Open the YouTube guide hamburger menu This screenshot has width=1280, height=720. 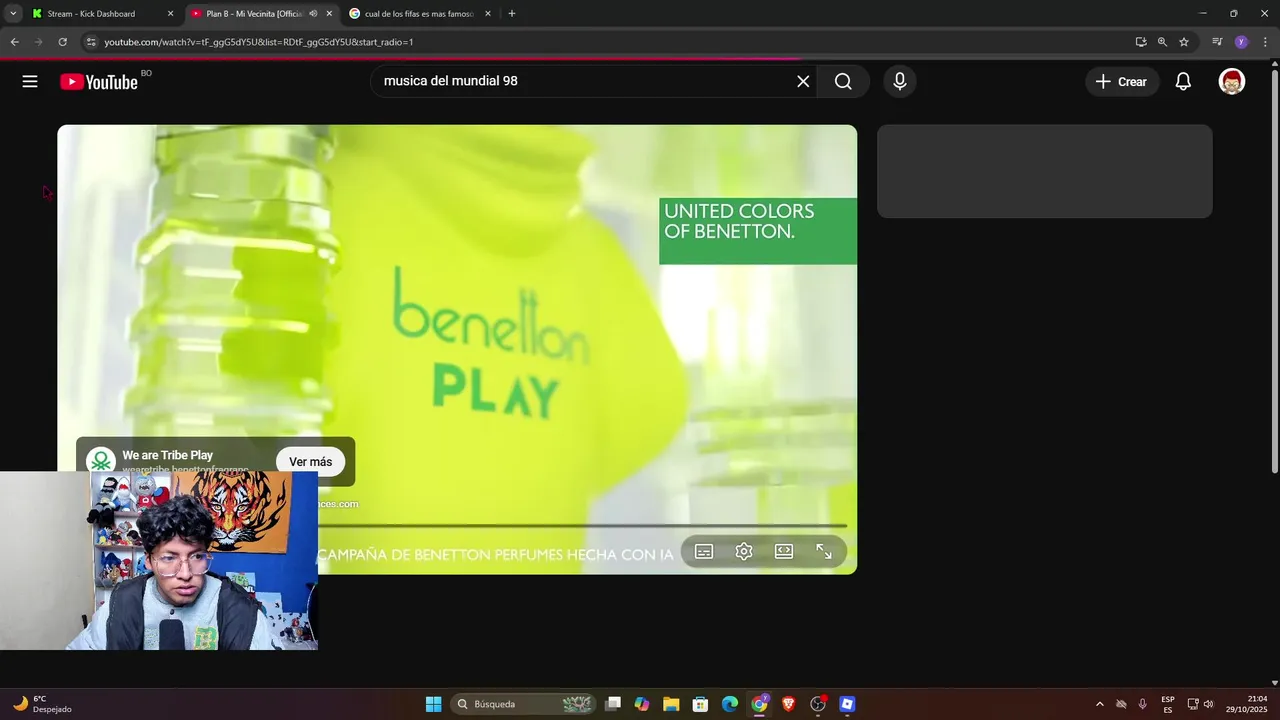[x=30, y=82]
